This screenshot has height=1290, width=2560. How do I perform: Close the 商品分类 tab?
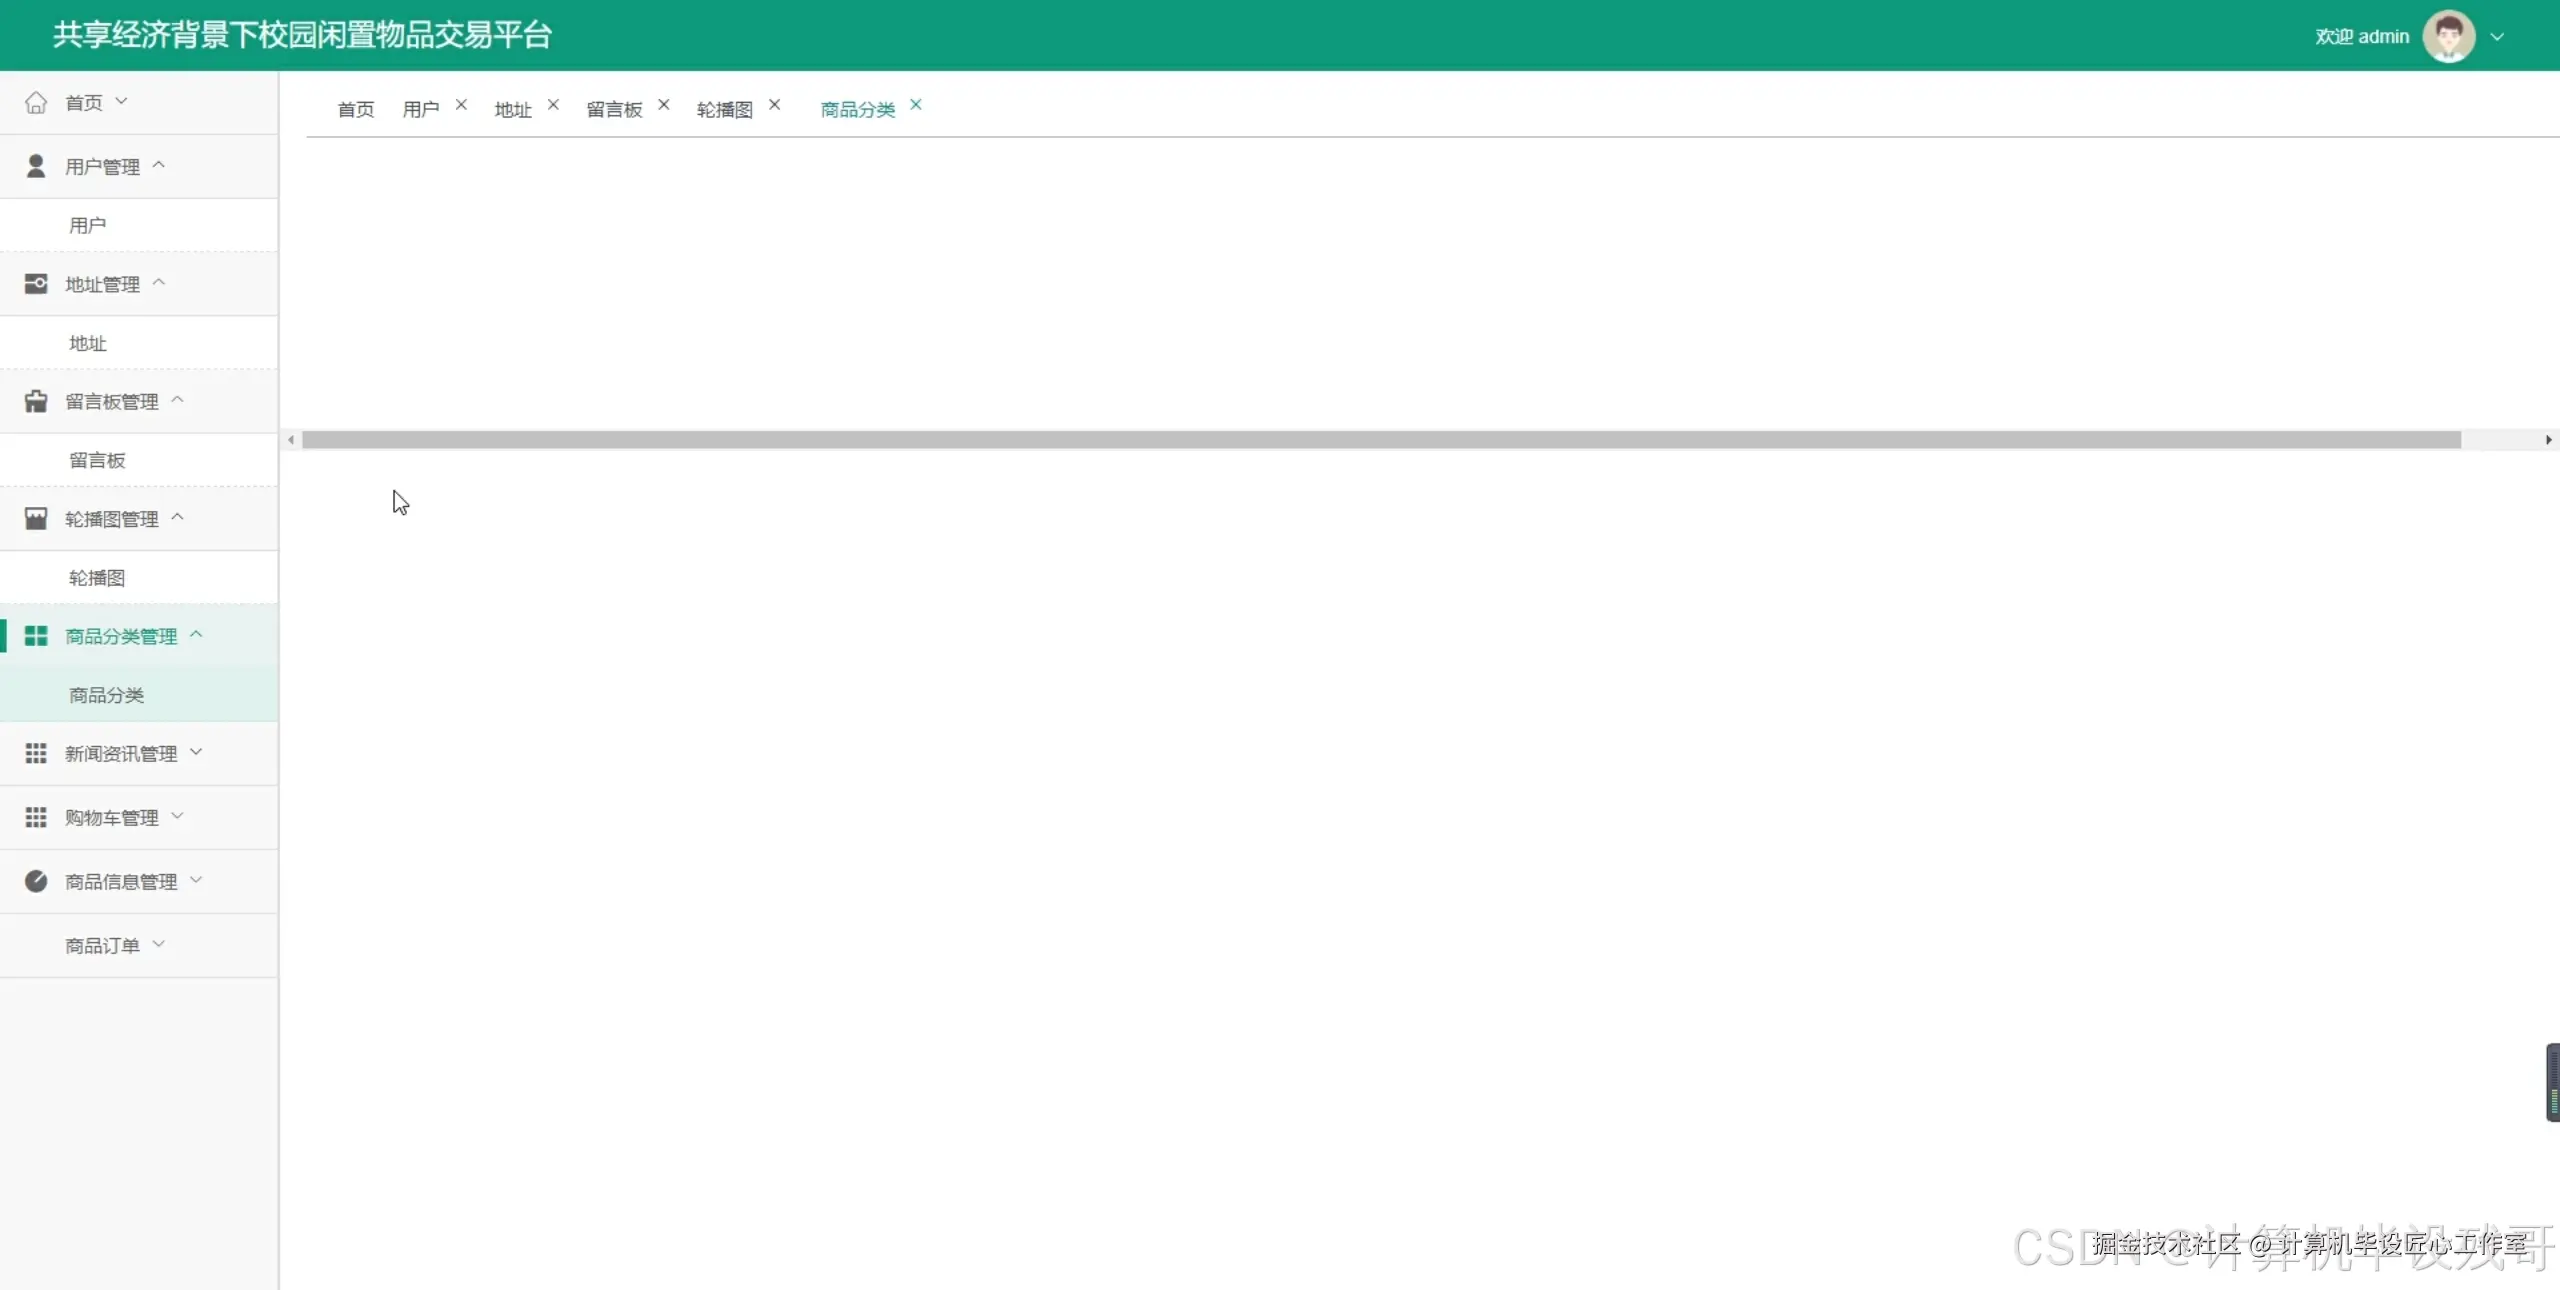[x=915, y=105]
